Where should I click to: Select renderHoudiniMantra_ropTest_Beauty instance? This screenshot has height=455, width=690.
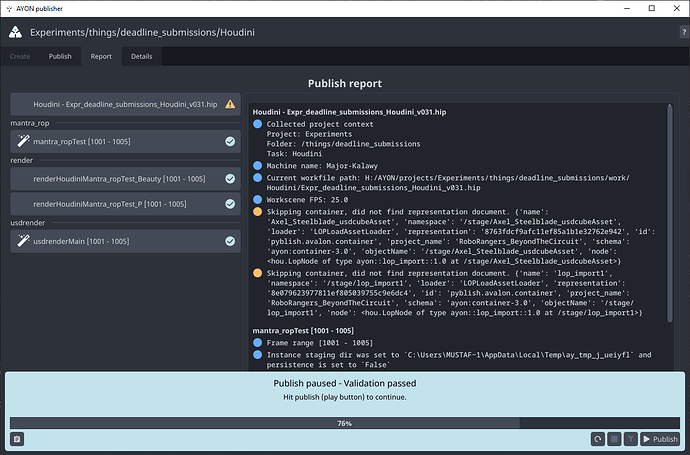click(x=125, y=179)
